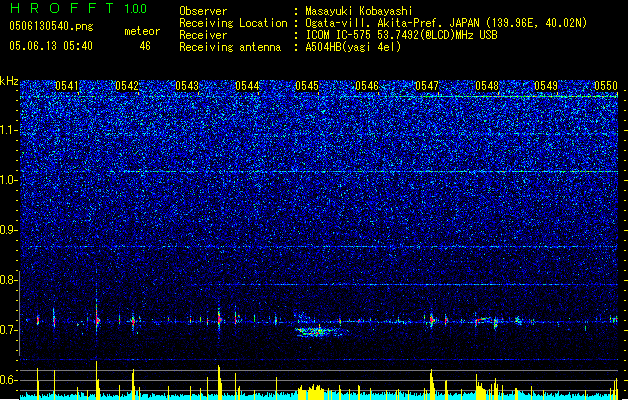Click the A504HB(yagi 4el) antenna value
This screenshot has height=400, width=629.
(x=353, y=47)
